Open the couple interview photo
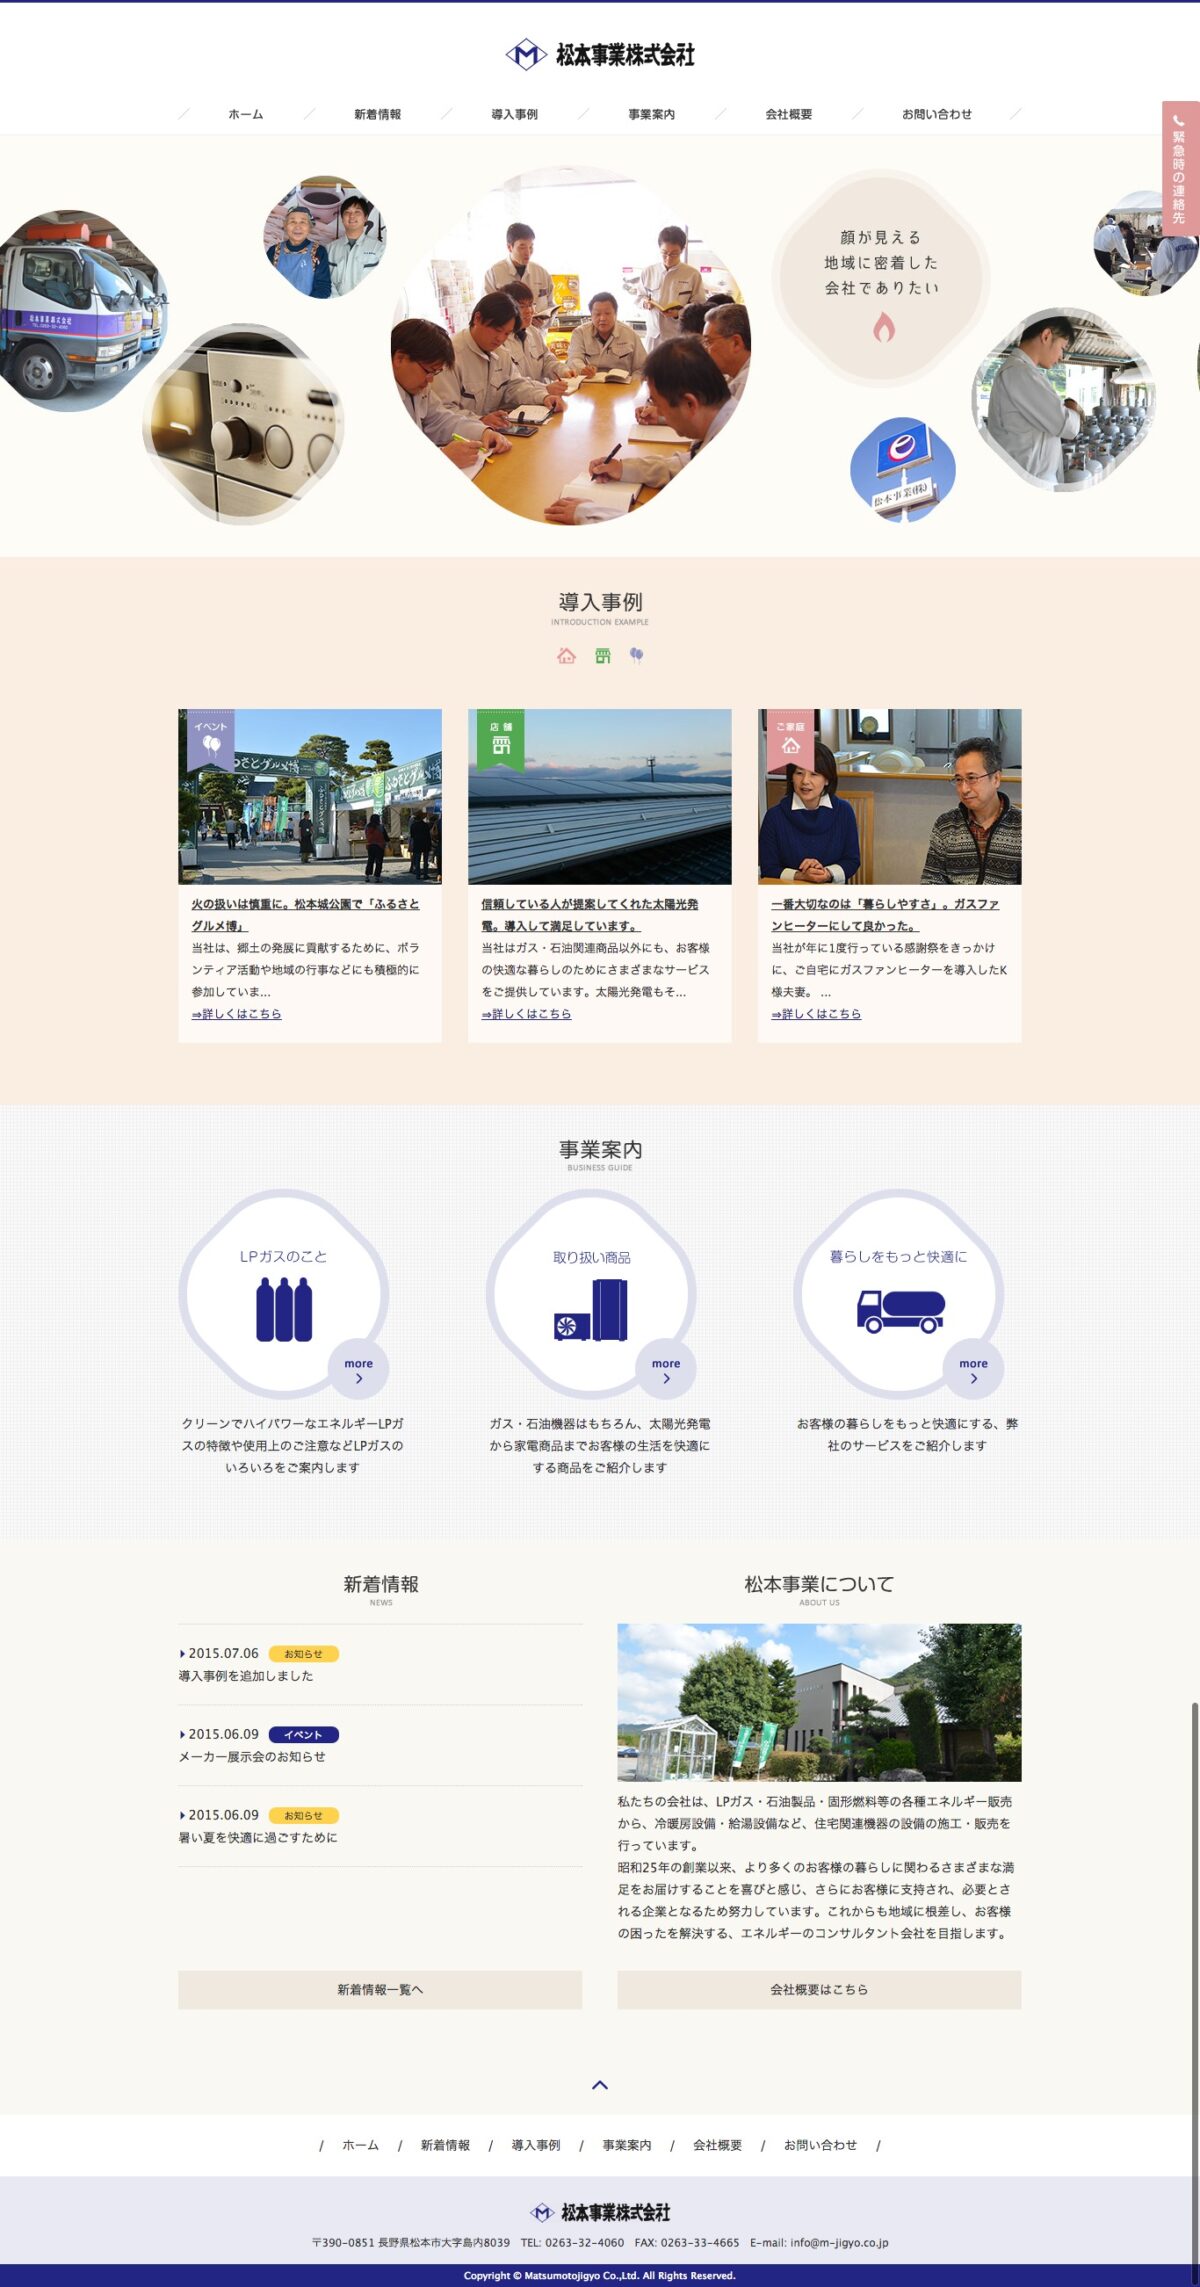 point(890,797)
